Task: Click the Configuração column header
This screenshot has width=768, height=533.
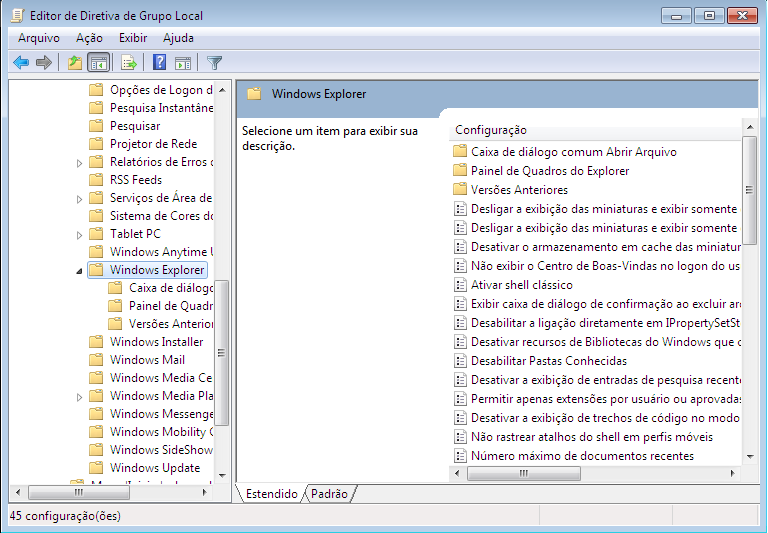Action: (x=595, y=130)
